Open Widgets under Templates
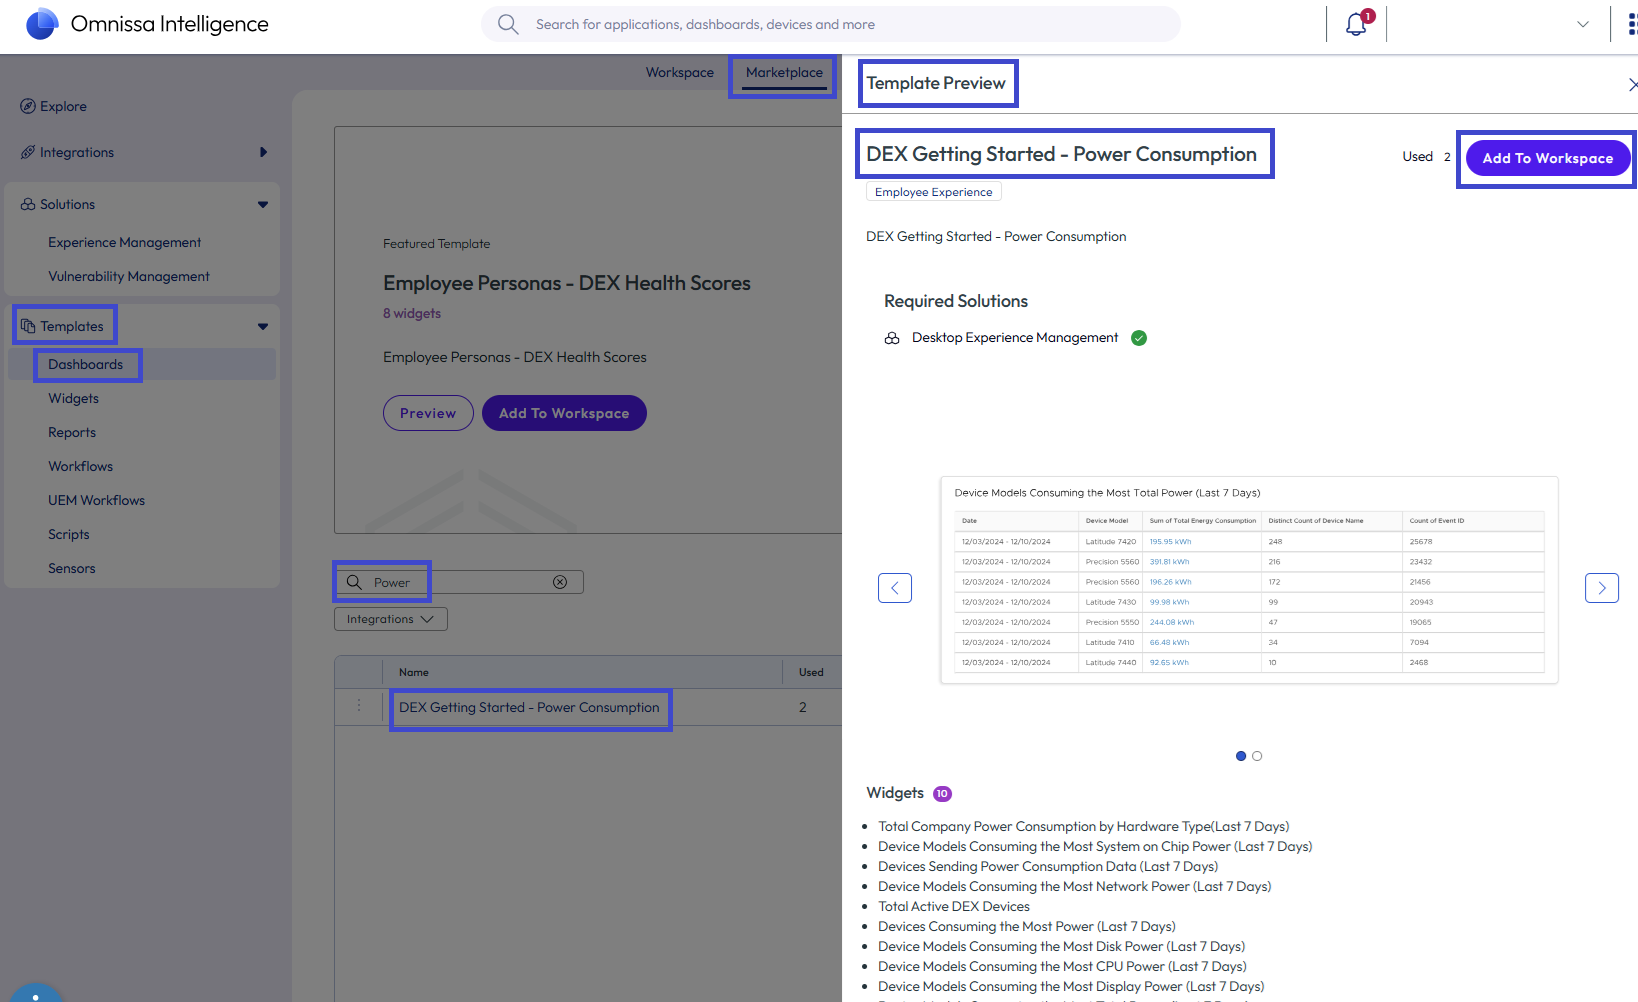1638x1002 pixels. click(x=74, y=398)
